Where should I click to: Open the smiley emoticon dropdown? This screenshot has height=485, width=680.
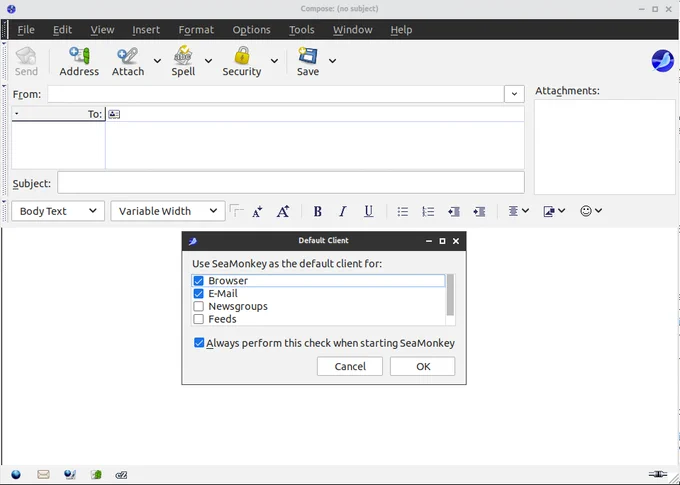coord(591,211)
